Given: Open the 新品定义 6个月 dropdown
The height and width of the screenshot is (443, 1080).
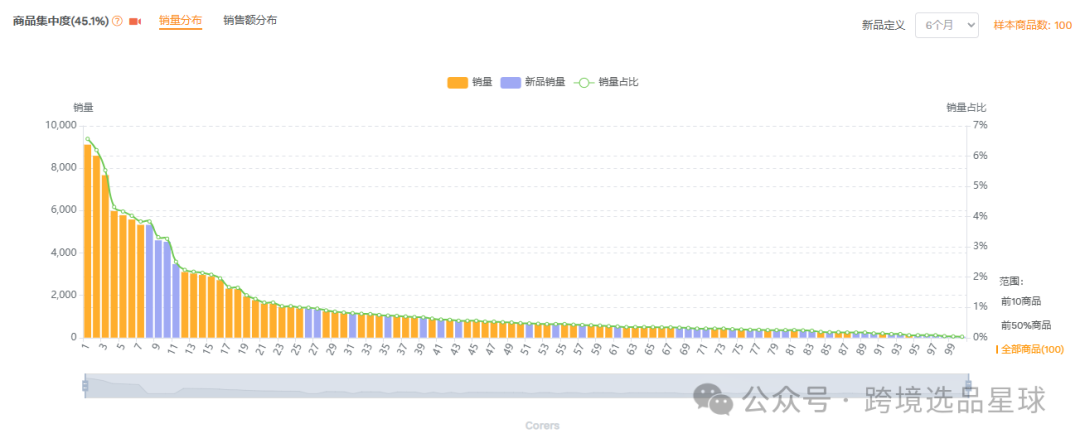Looking at the screenshot, I should [946, 25].
